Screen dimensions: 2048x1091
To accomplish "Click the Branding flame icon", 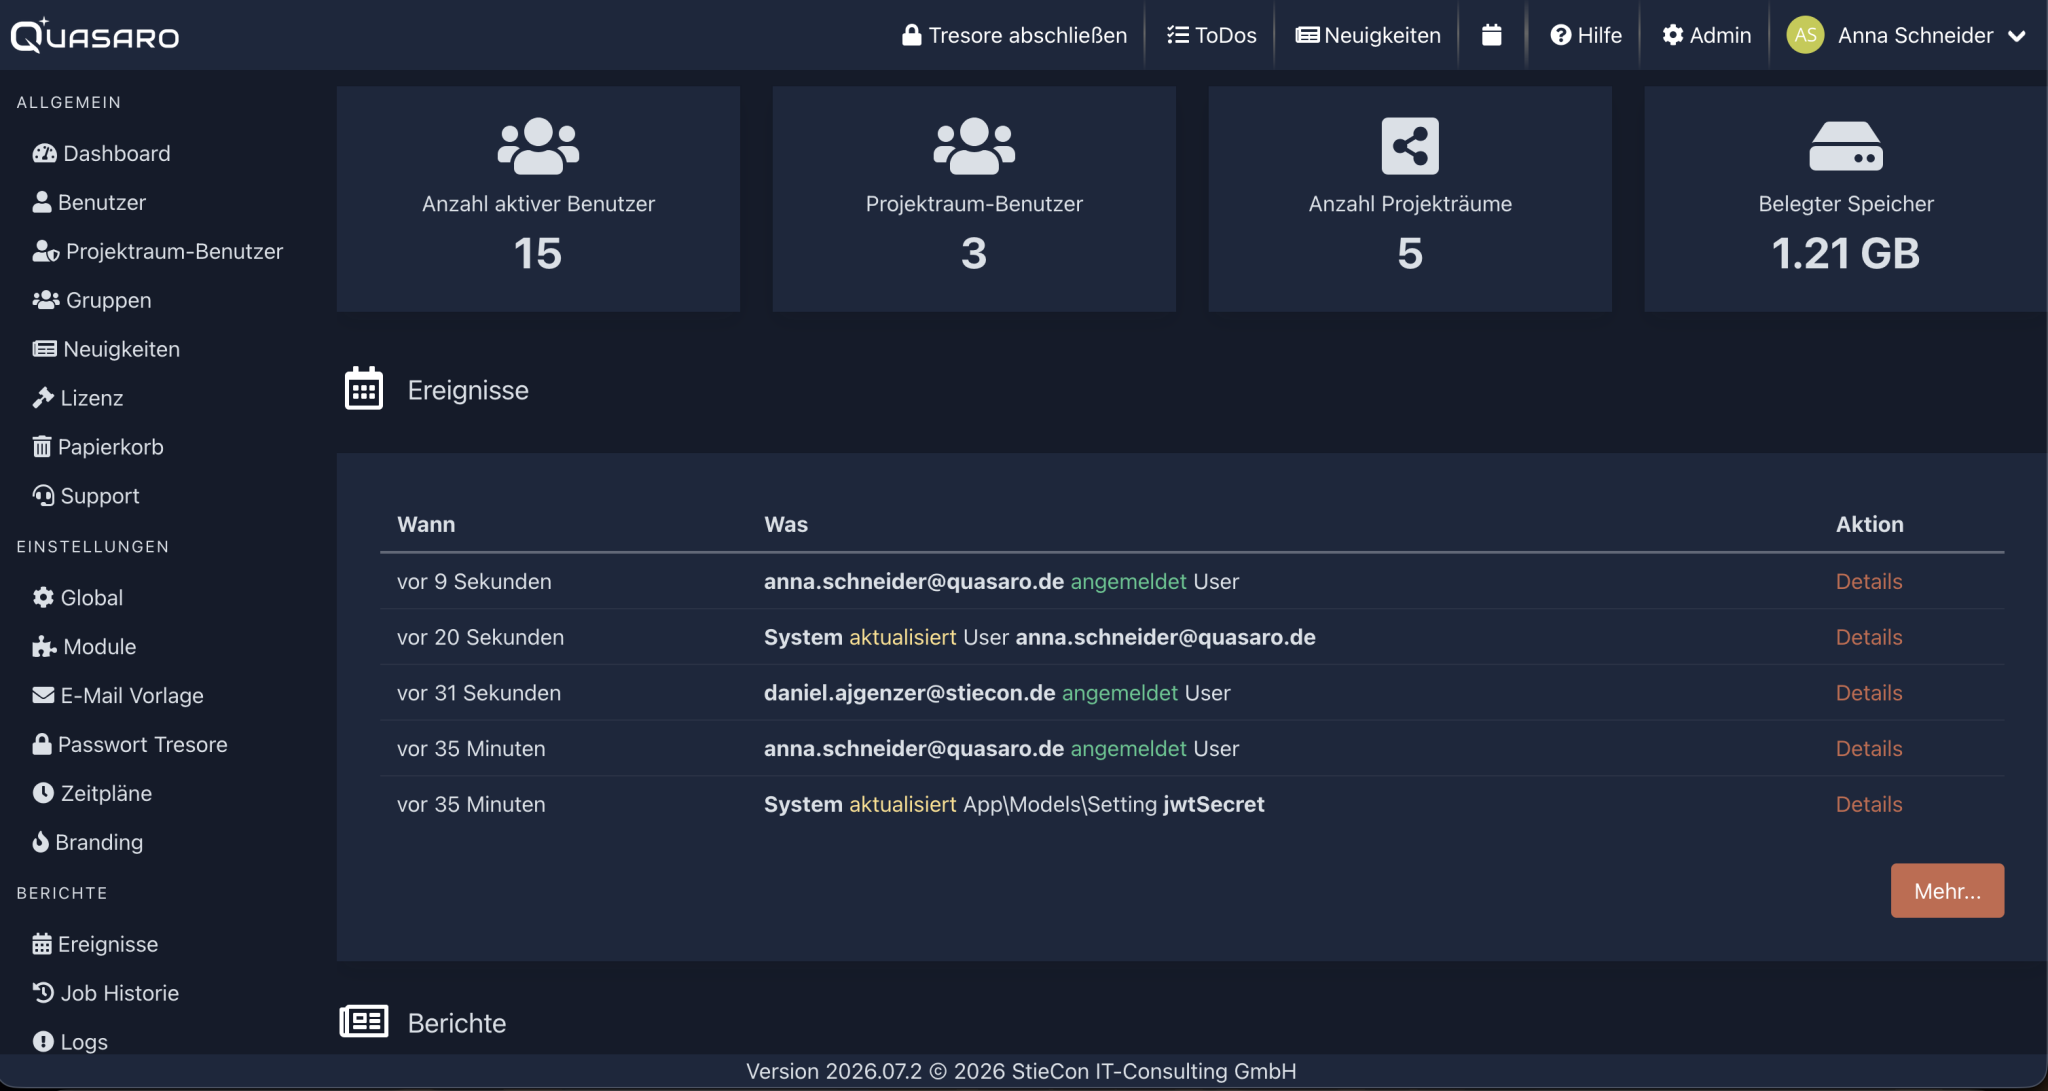I will coord(41,842).
